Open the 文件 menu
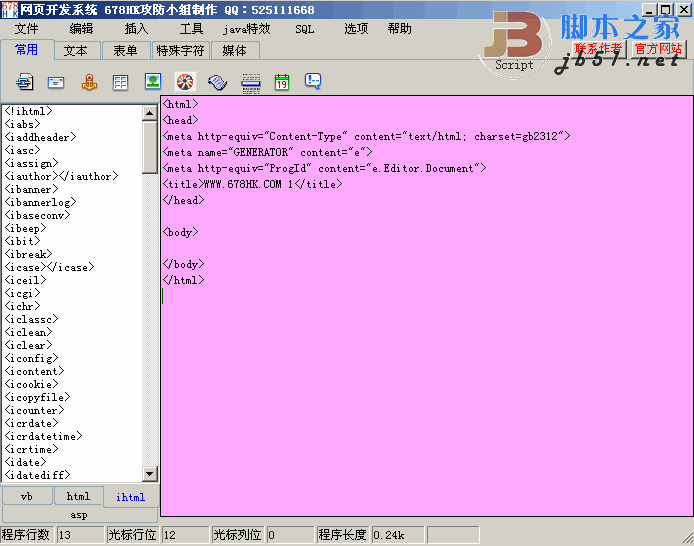 click(27, 29)
